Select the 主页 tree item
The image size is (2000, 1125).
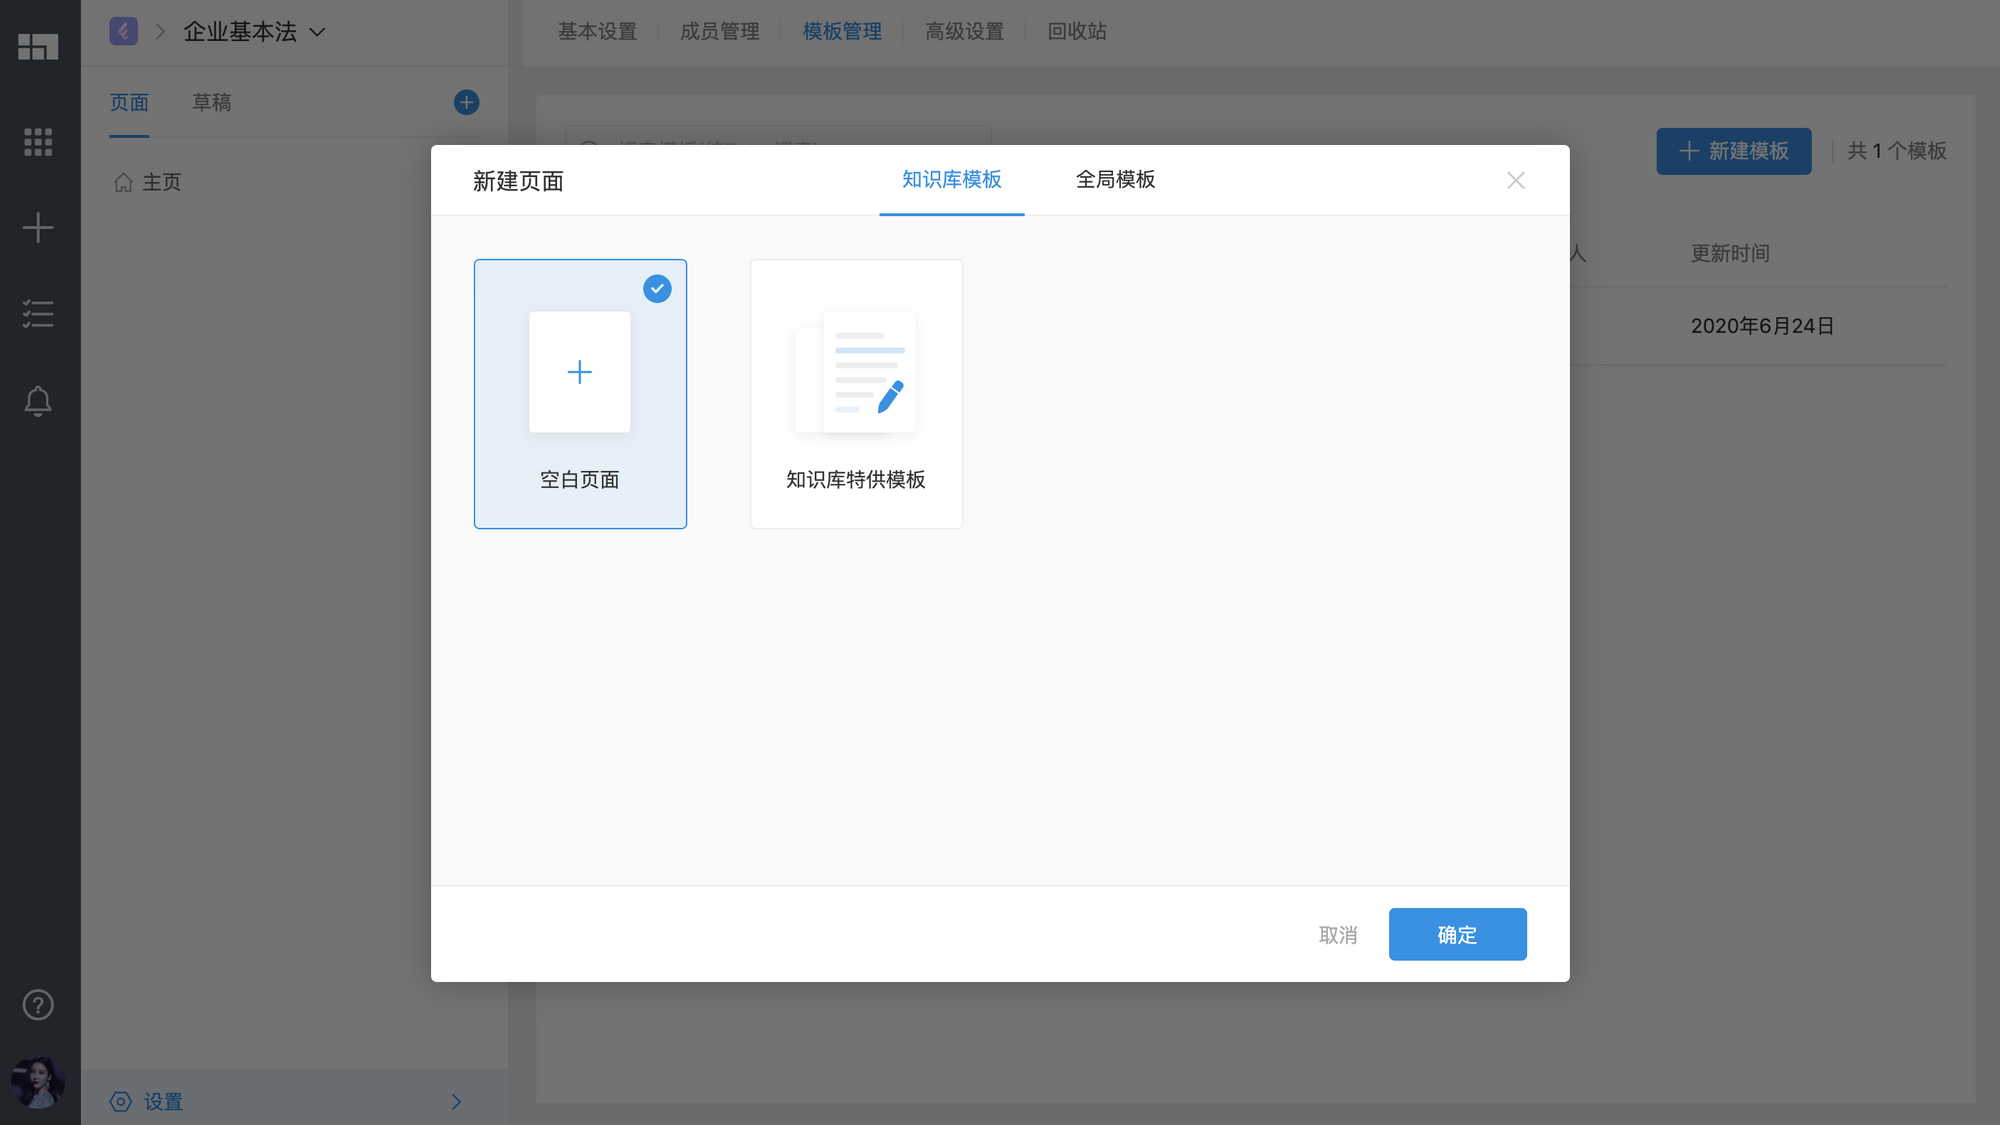pyautogui.click(x=162, y=182)
